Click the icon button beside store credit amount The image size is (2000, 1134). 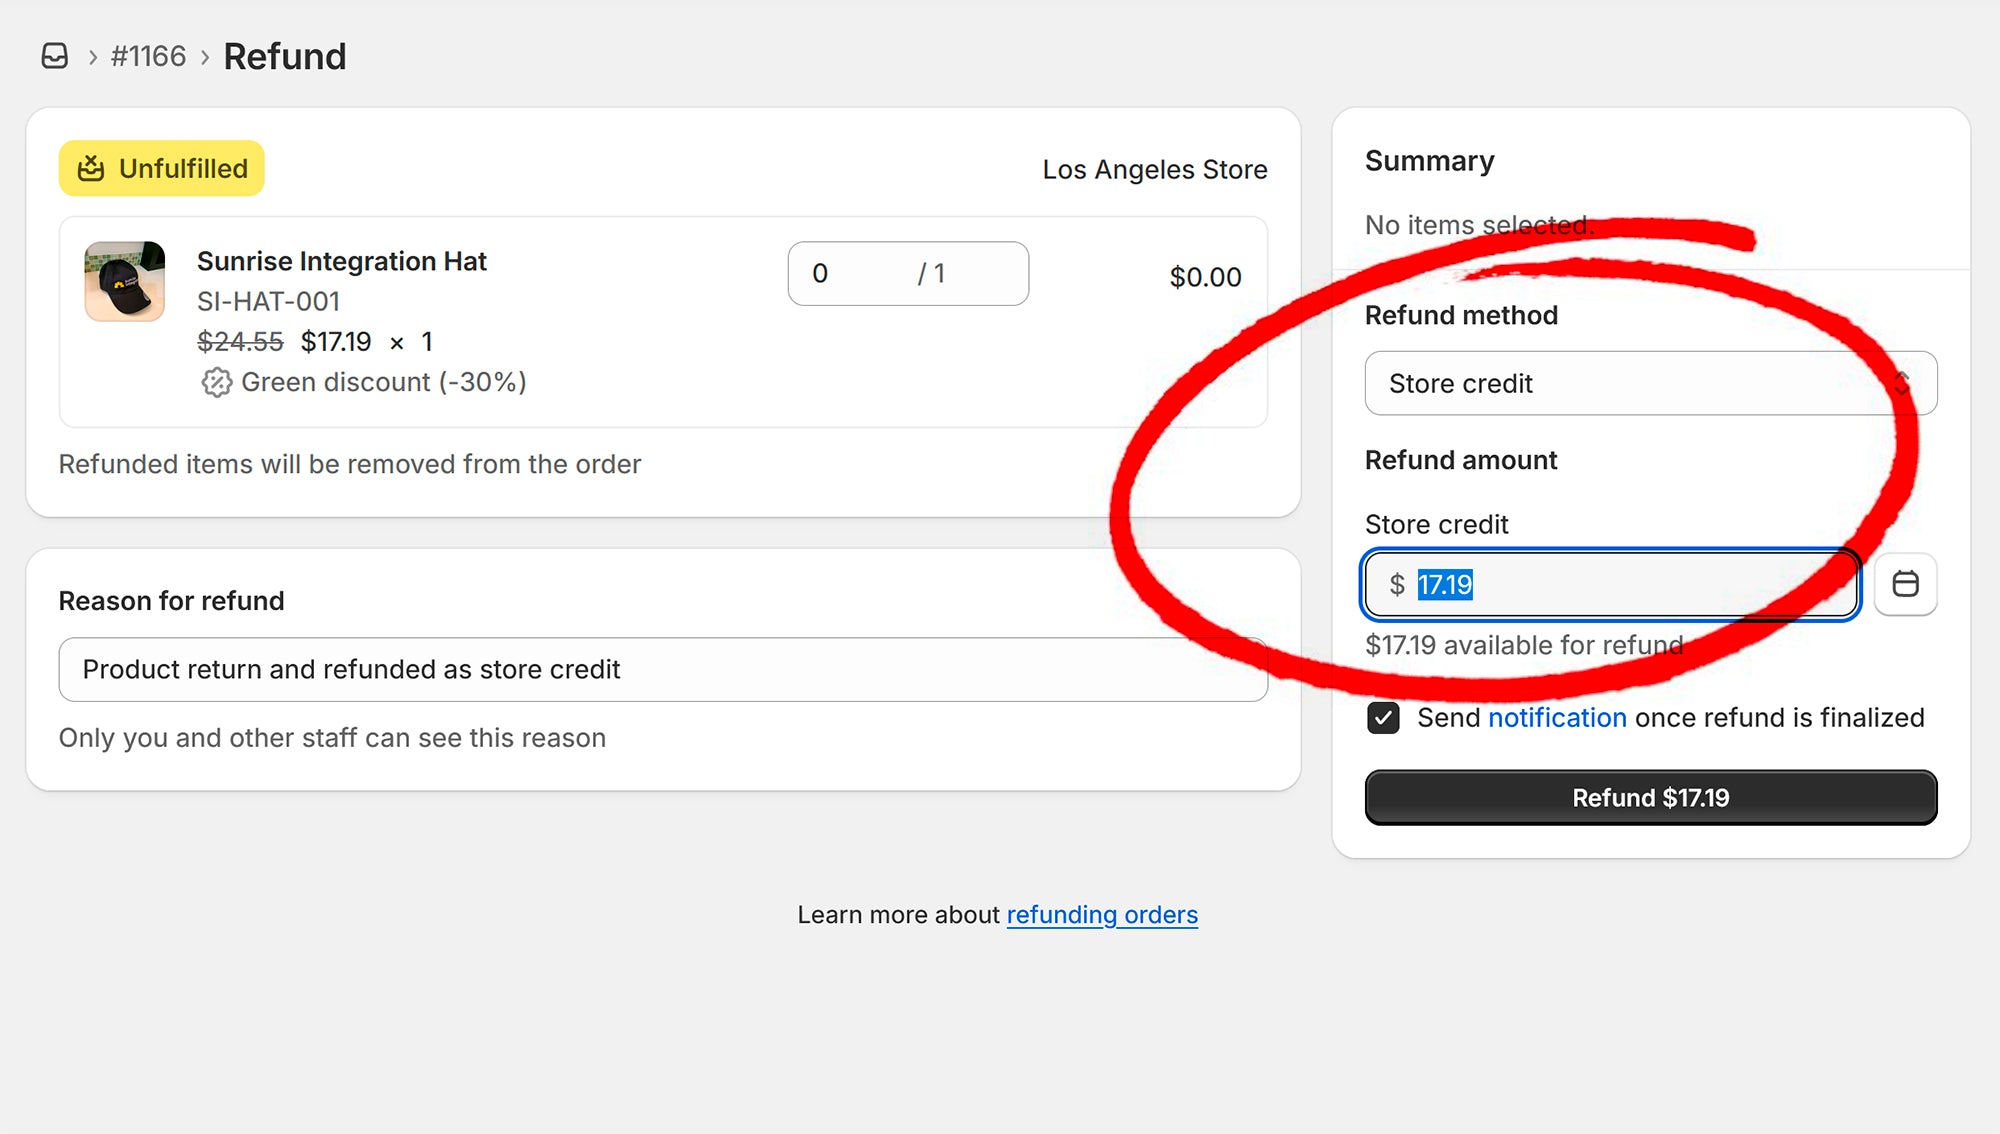tap(1905, 584)
